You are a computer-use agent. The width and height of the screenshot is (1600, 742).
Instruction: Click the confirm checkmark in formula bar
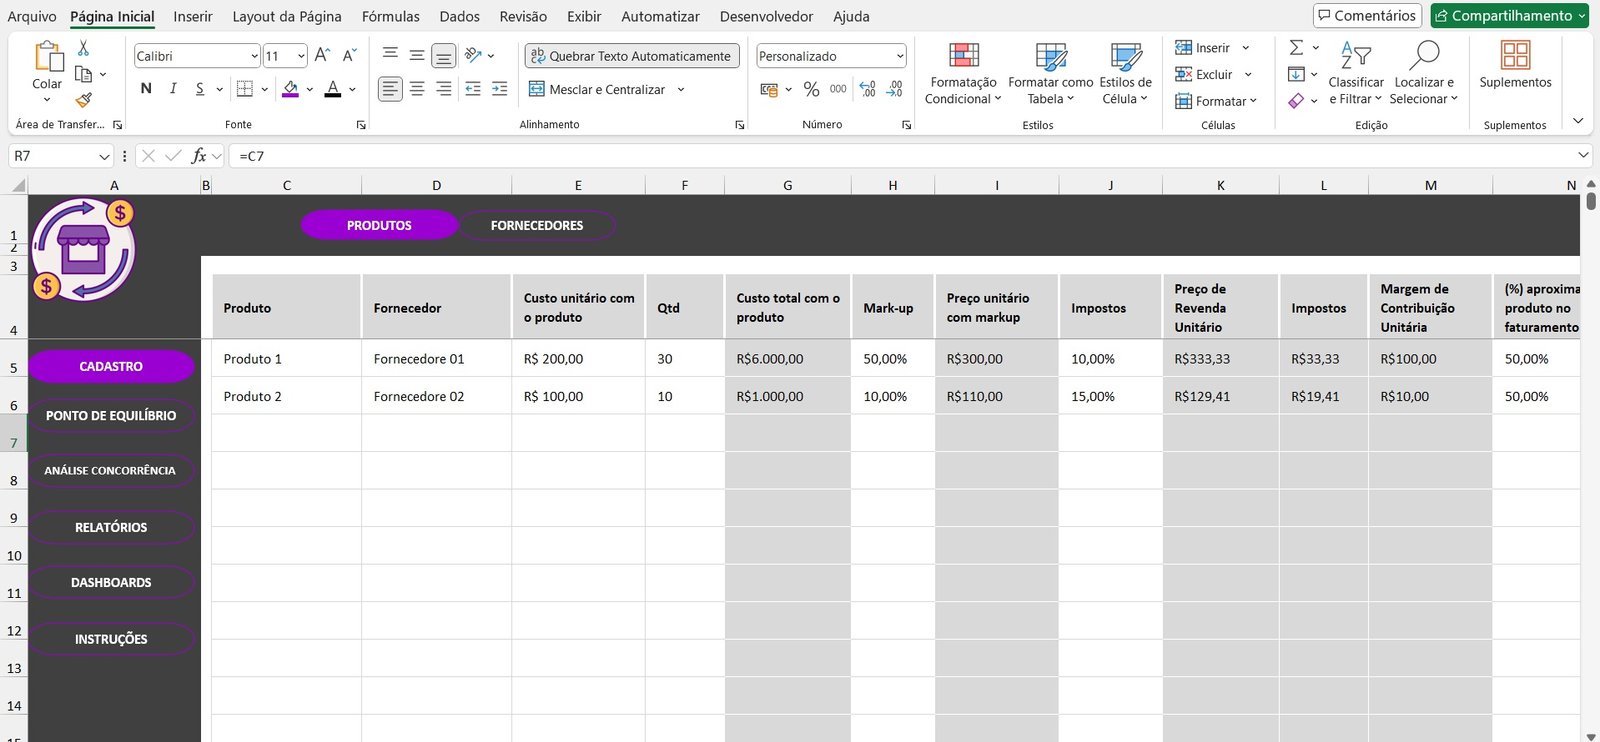[x=173, y=156]
